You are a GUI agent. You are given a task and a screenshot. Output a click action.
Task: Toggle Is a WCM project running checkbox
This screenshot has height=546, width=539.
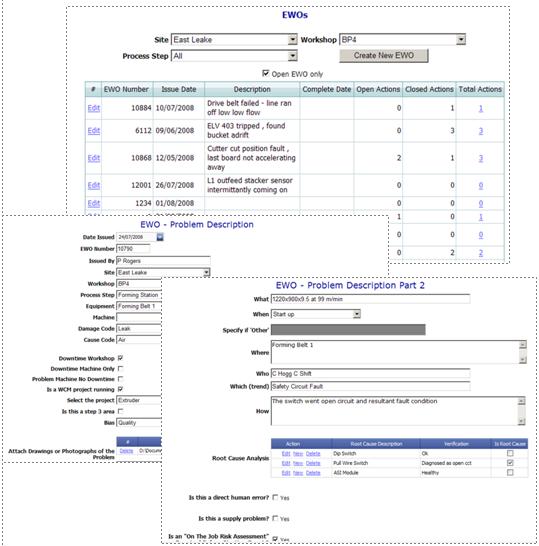120,389
